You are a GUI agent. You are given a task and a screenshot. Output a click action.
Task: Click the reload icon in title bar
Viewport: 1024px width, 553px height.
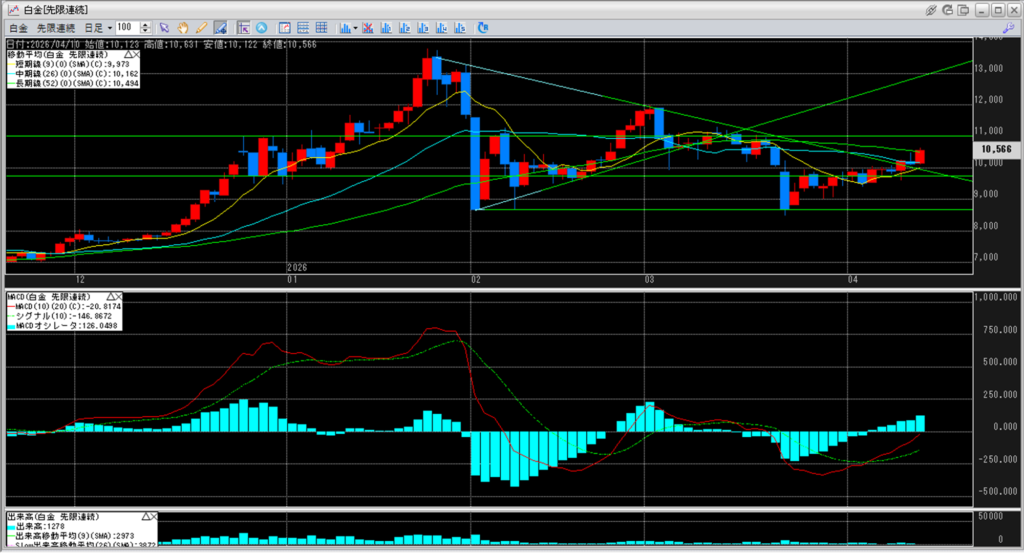coord(948,9)
